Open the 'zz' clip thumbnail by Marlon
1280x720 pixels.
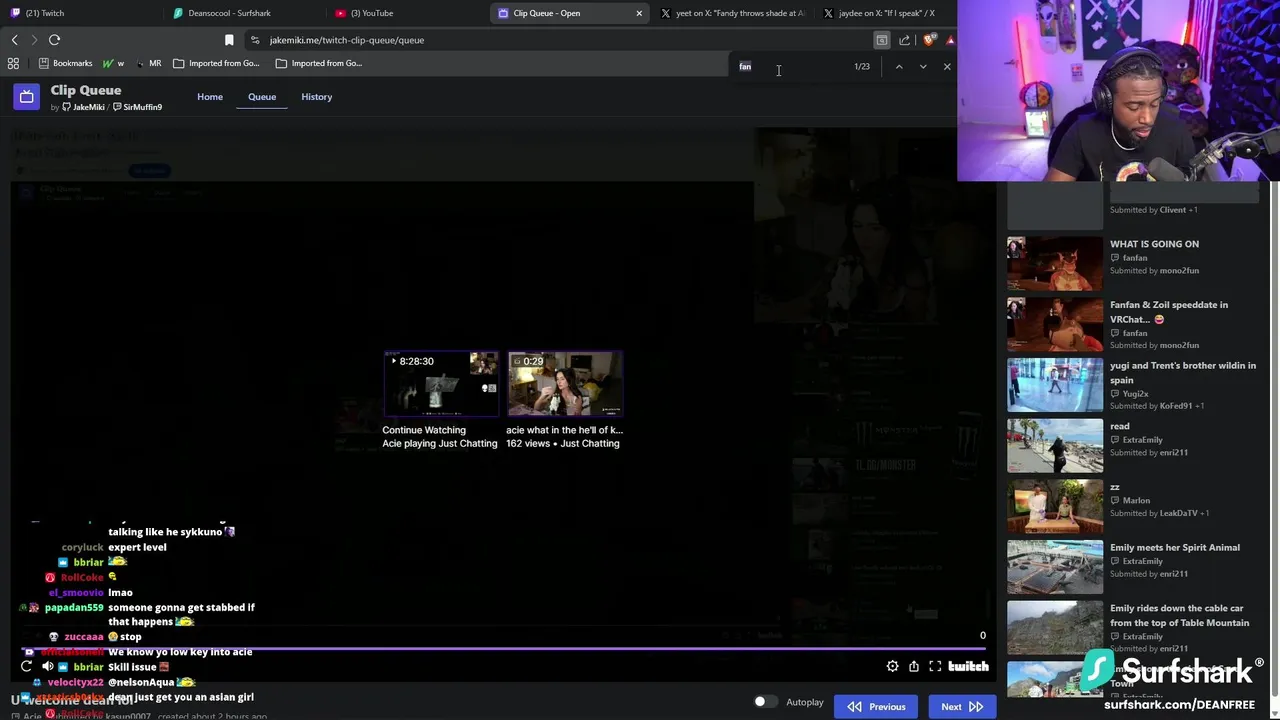click(x=1055, y=506)
